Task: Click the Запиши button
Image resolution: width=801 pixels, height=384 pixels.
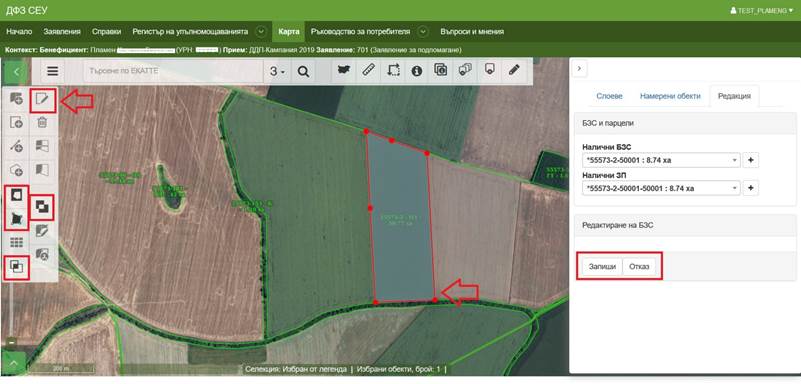Action: pos(602,267)
